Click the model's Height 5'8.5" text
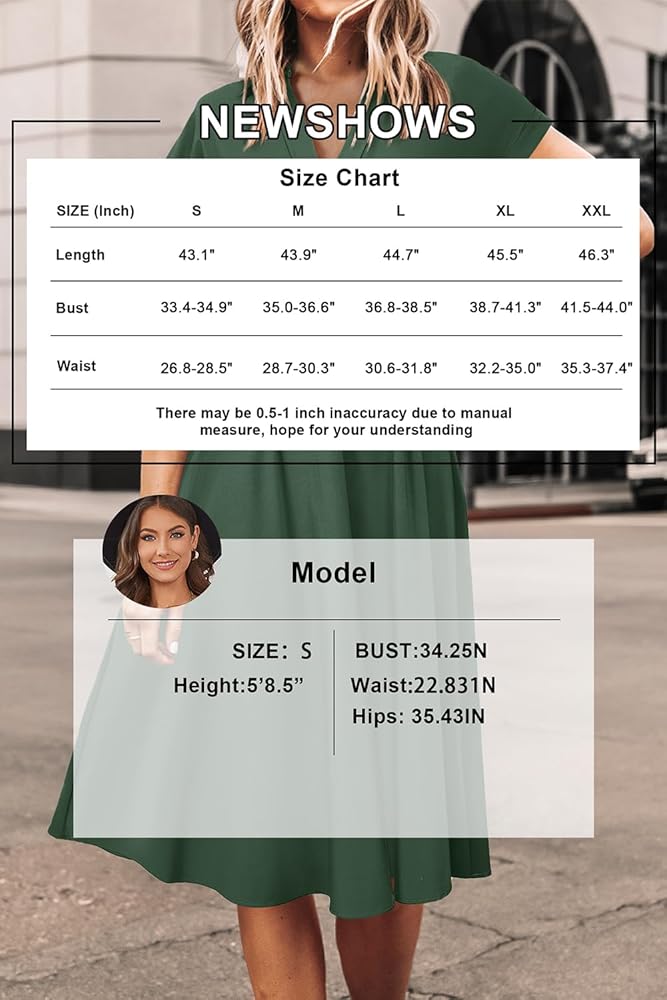This screenshot has width=667, height=1000. 238,686
